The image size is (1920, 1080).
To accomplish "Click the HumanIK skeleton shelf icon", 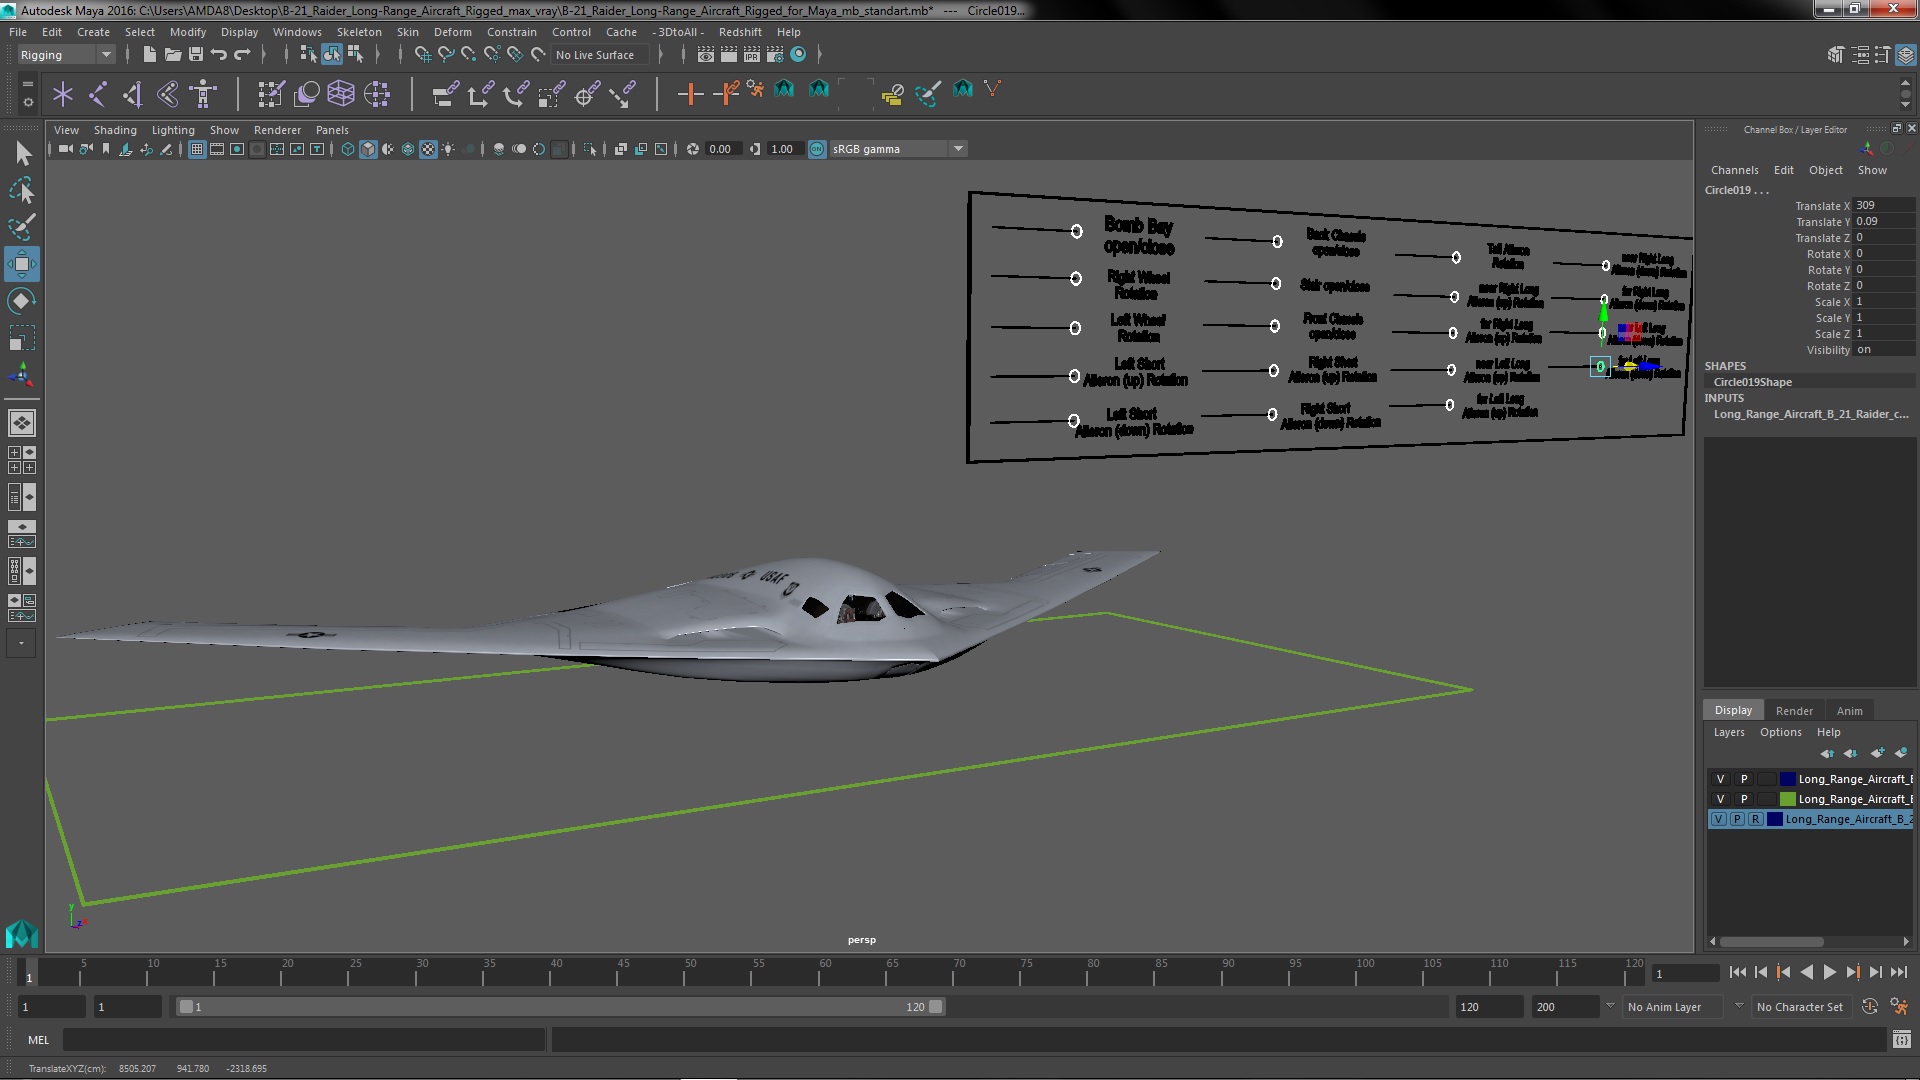I will pos(203,94).
